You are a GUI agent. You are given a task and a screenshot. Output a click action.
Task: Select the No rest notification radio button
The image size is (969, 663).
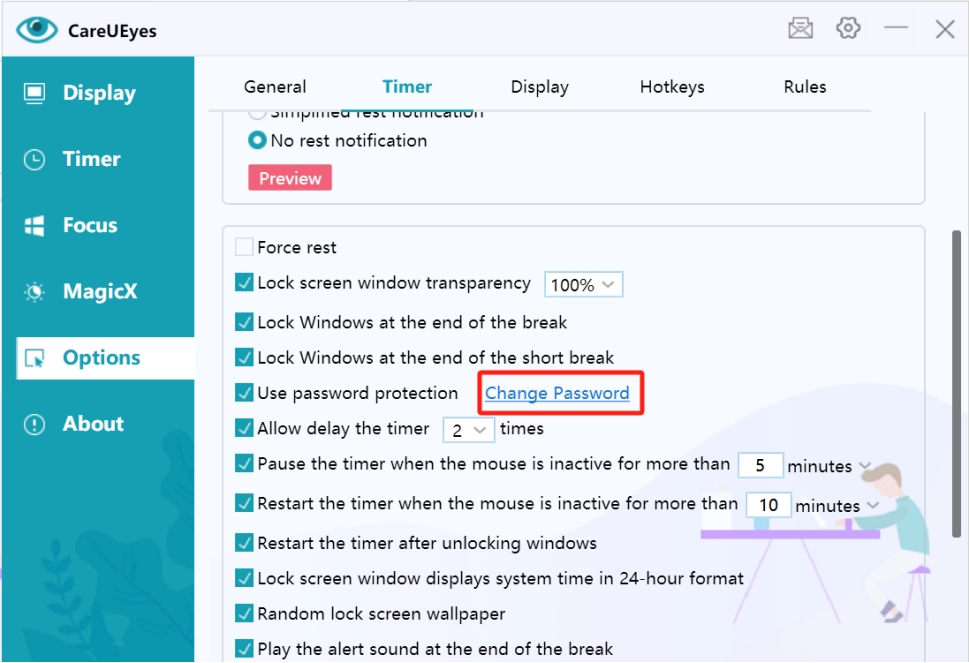pyautogui.click(x=257, y=141)
